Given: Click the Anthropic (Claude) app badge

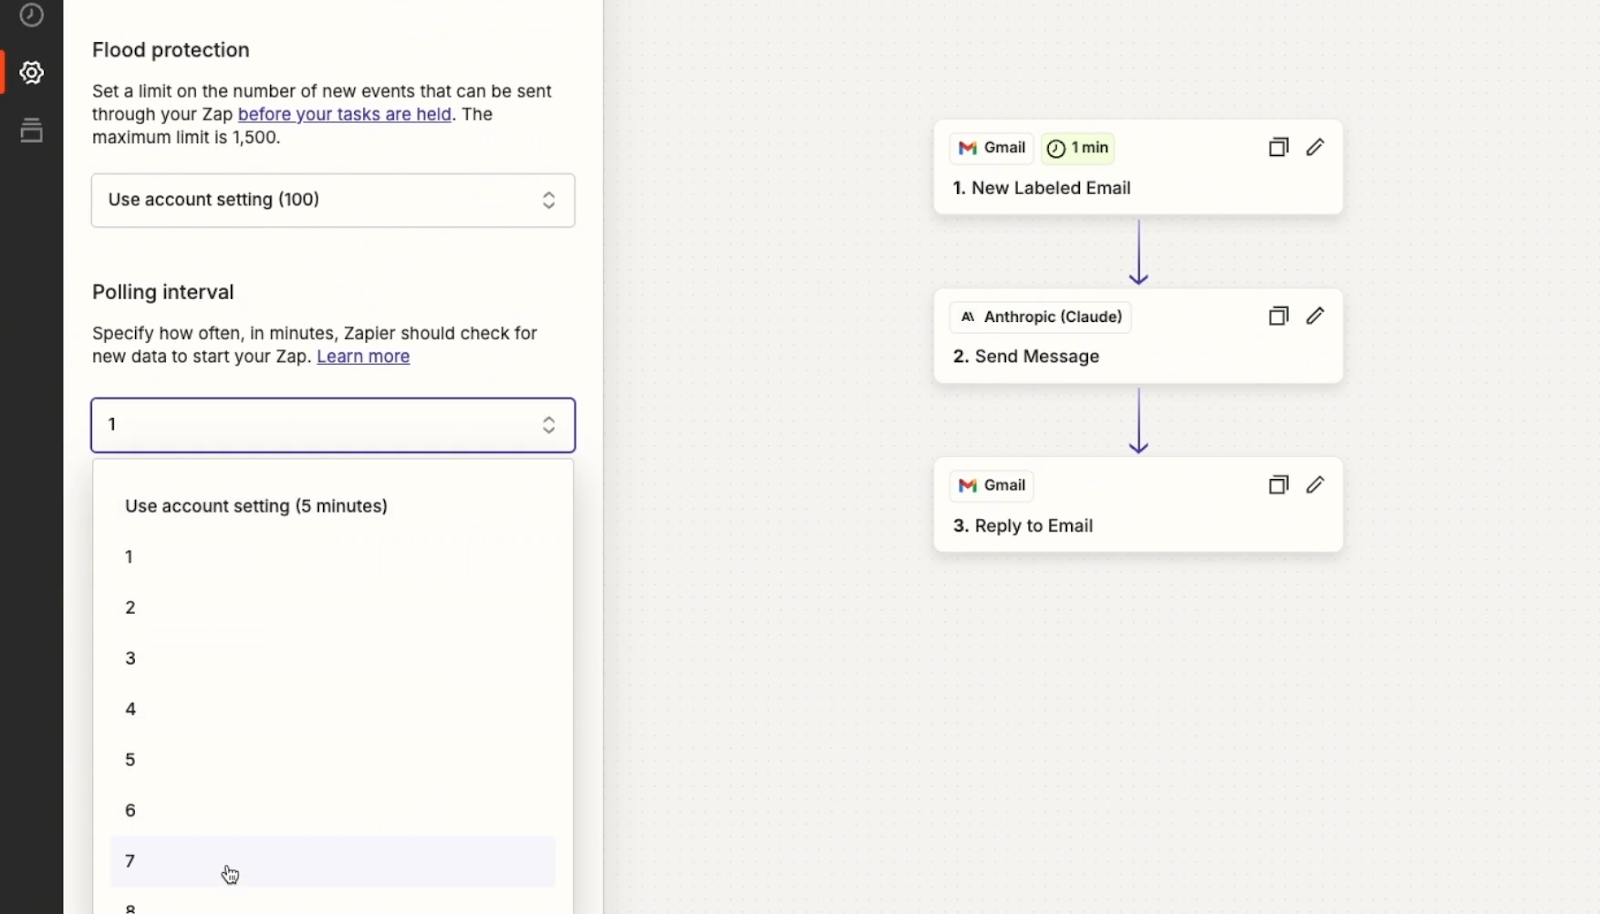Looking at the screenshot, I should (1040, 317).
